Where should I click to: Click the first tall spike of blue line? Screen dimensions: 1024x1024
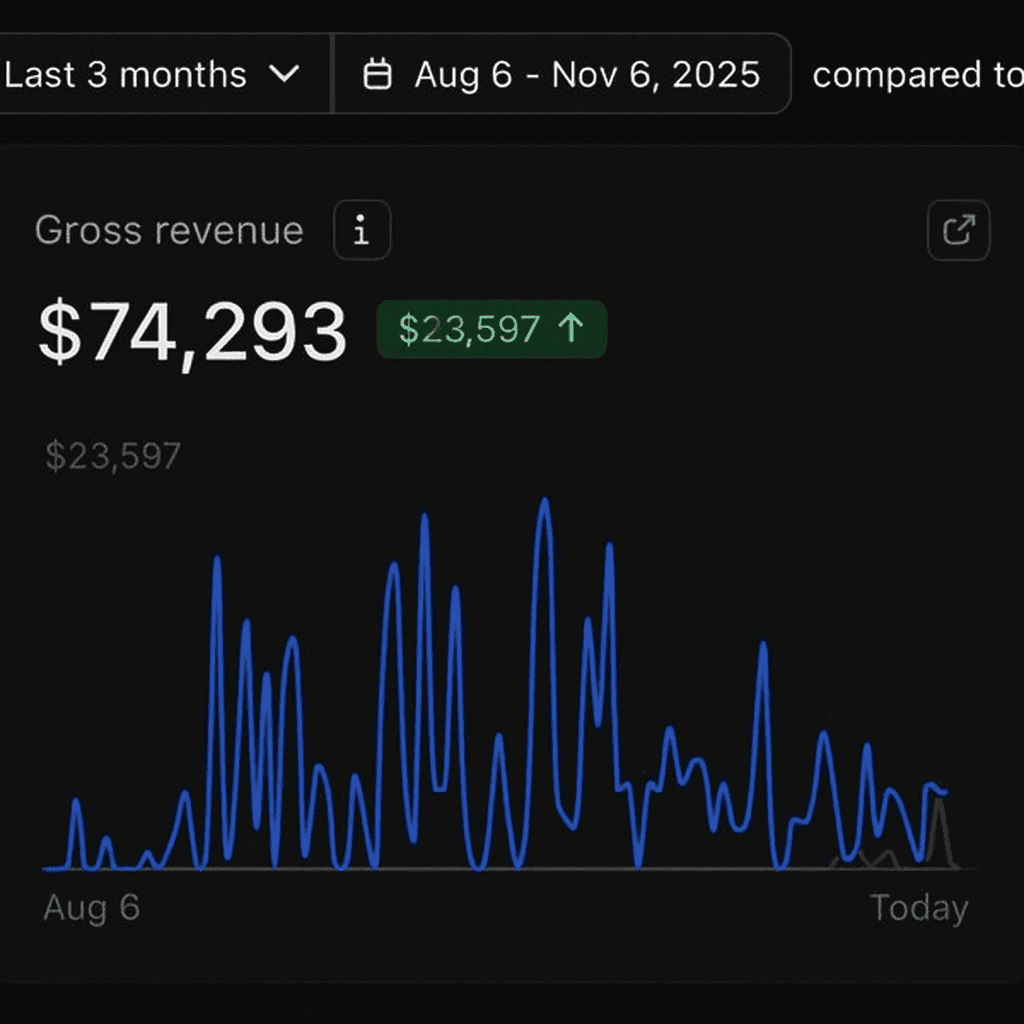pos(217,559)
